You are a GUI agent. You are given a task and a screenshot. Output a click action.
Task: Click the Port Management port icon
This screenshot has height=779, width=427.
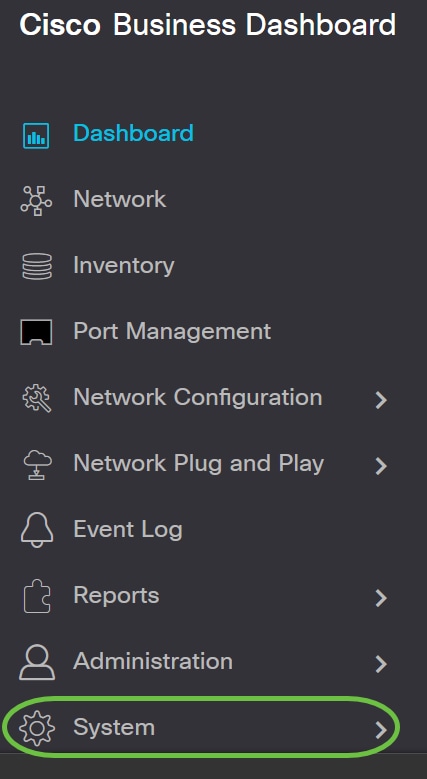(36, 332)
